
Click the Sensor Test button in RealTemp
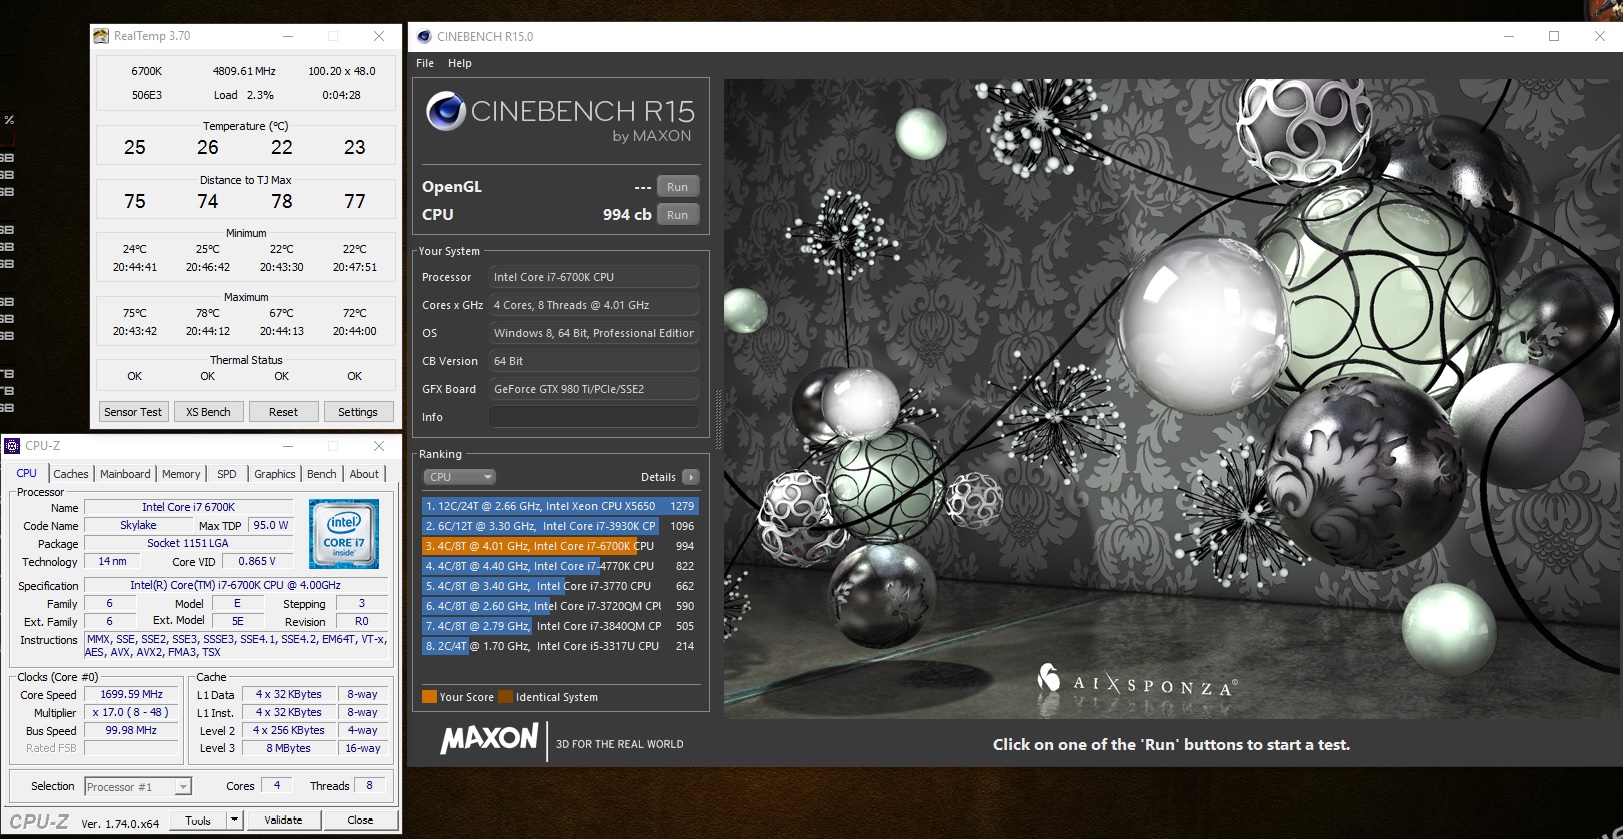point(133,412)
